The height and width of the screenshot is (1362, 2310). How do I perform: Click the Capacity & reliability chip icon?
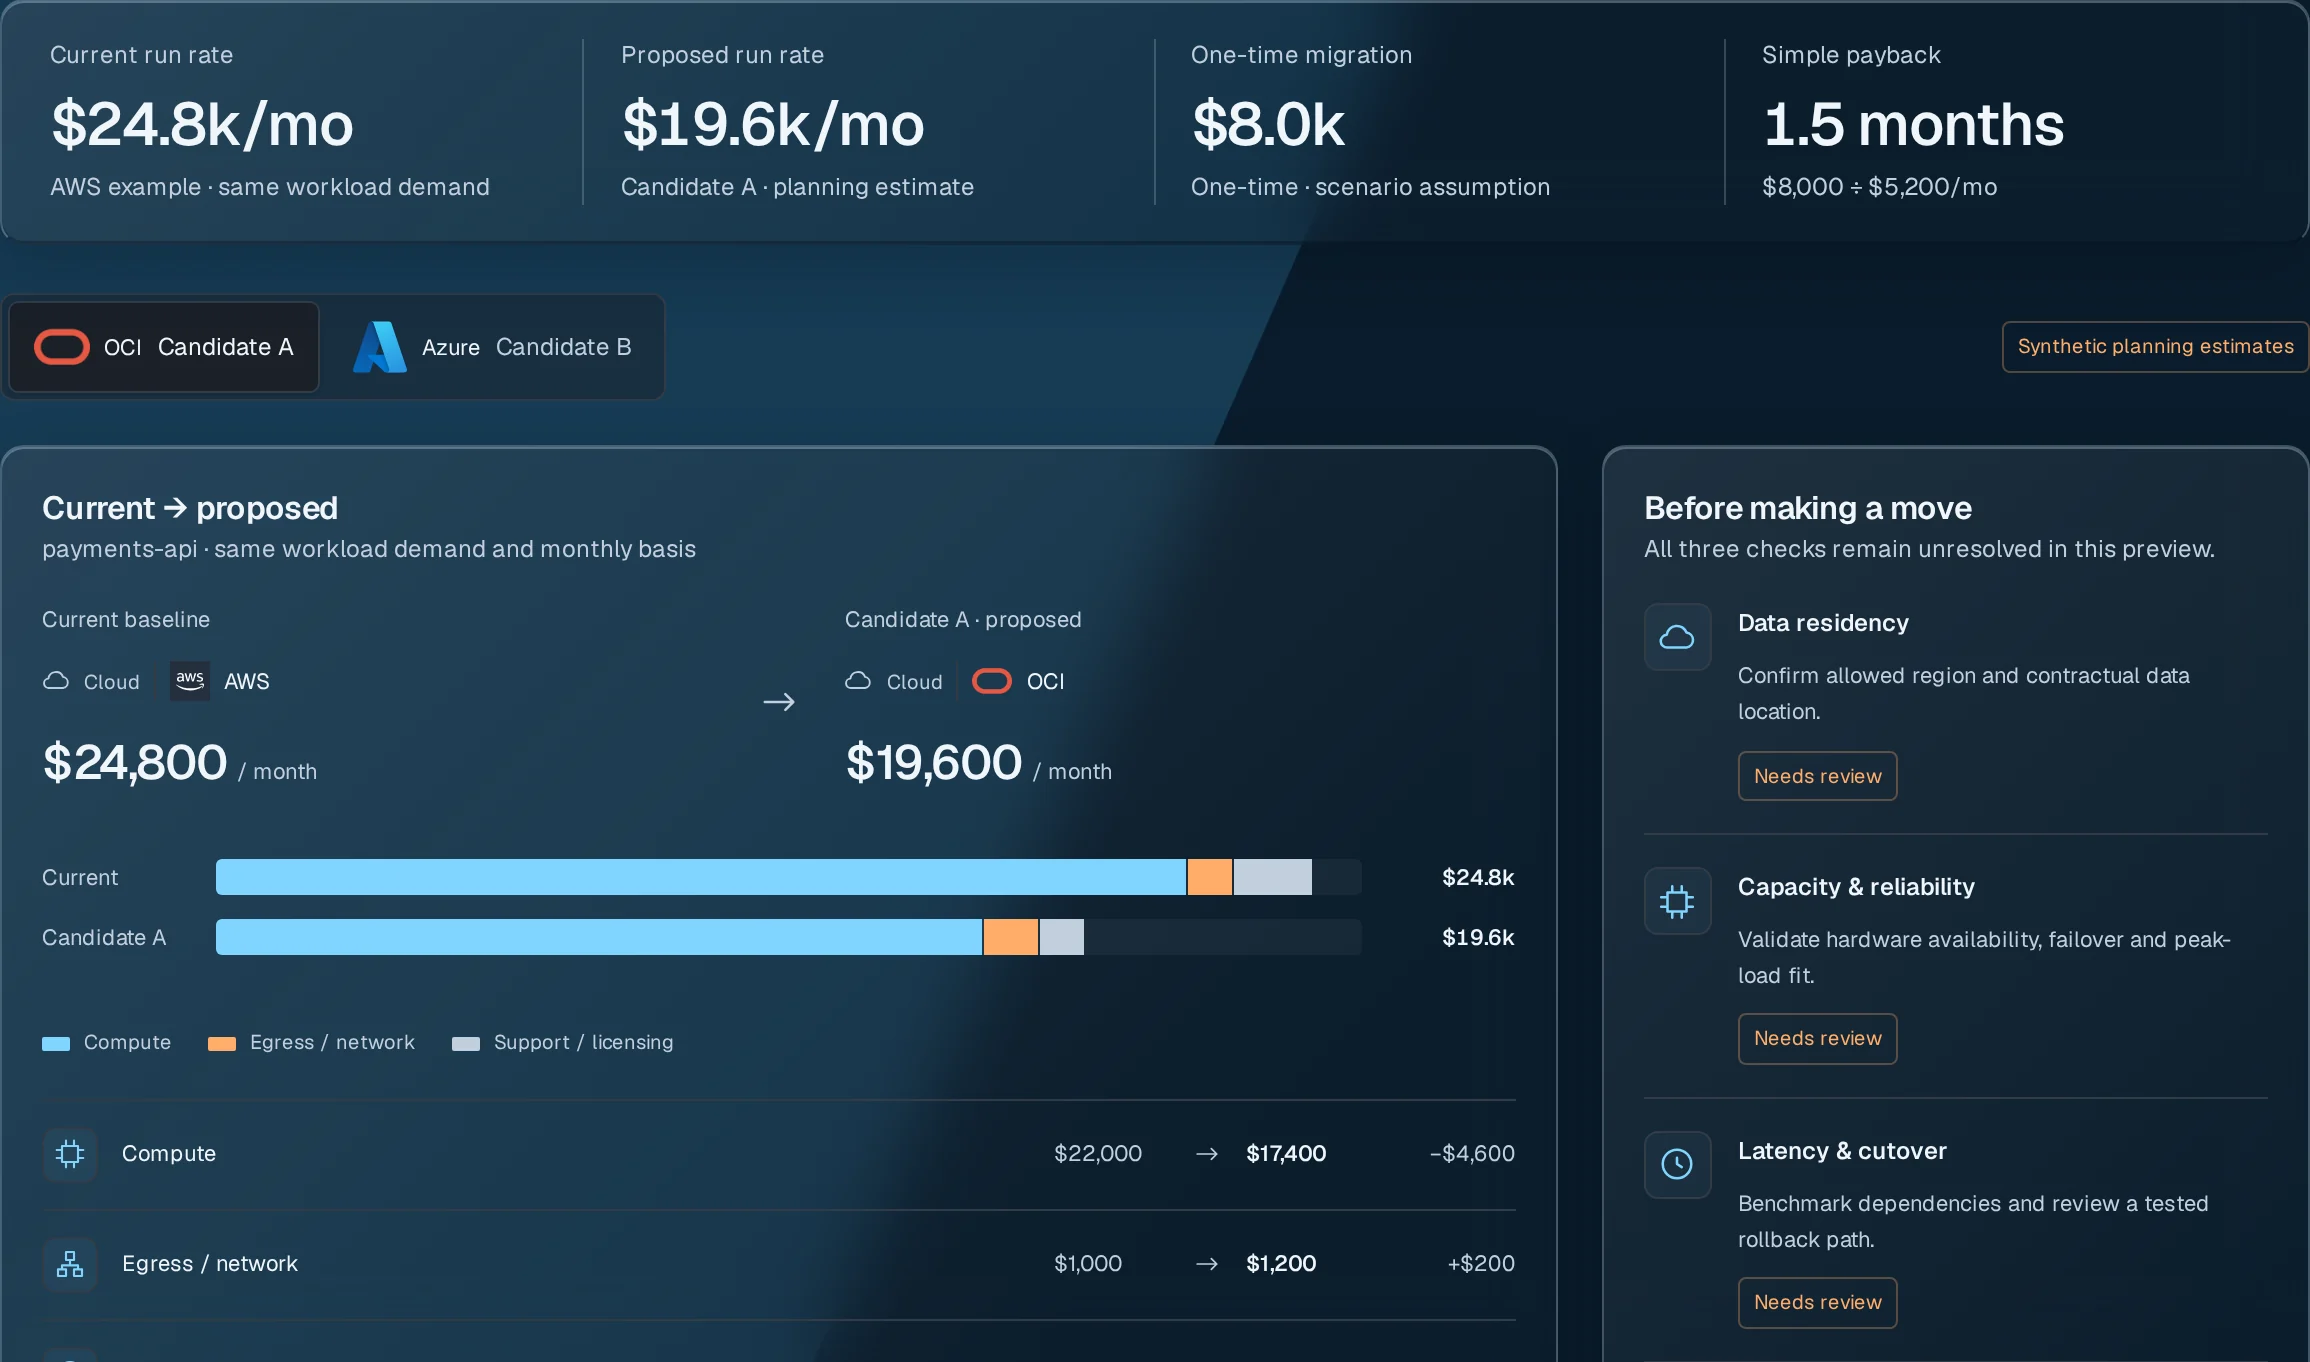point(1677,901)
